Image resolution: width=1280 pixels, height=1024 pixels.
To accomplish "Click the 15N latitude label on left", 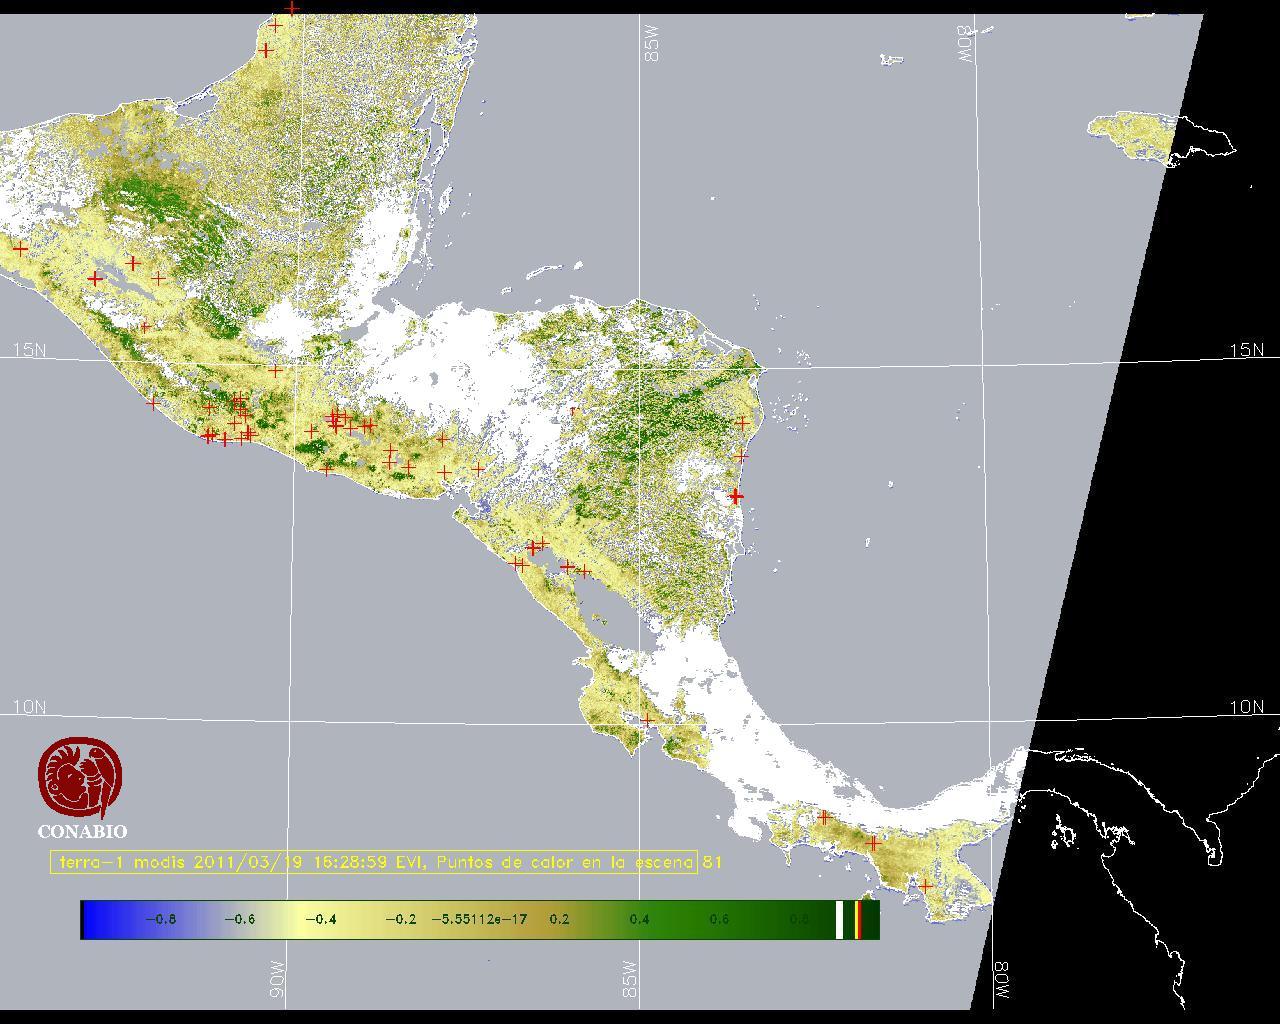I will (x=30, y=350).
